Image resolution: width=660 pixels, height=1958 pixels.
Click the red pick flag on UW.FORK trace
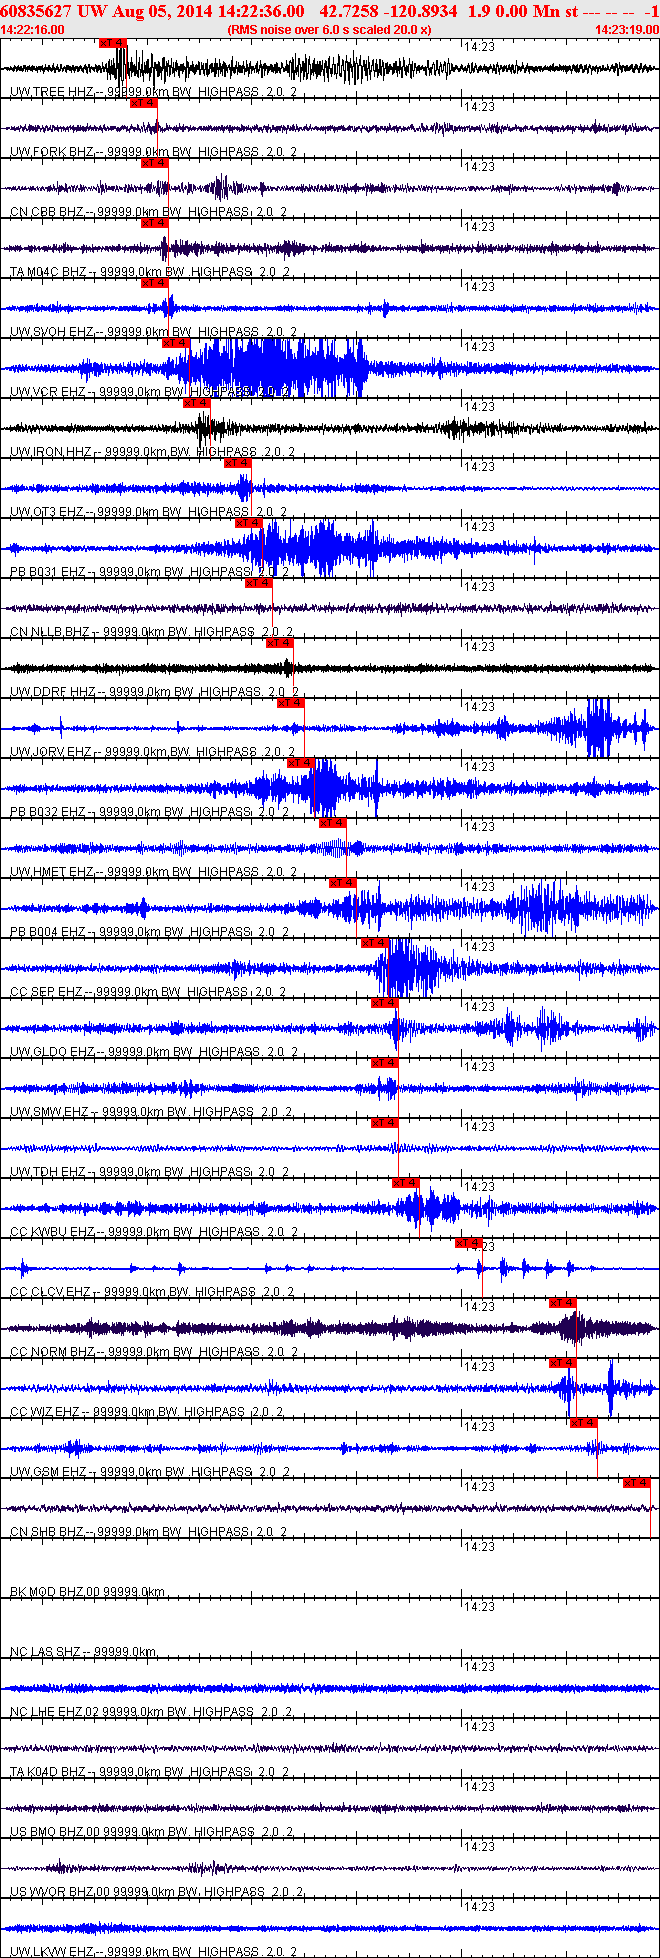144,103
